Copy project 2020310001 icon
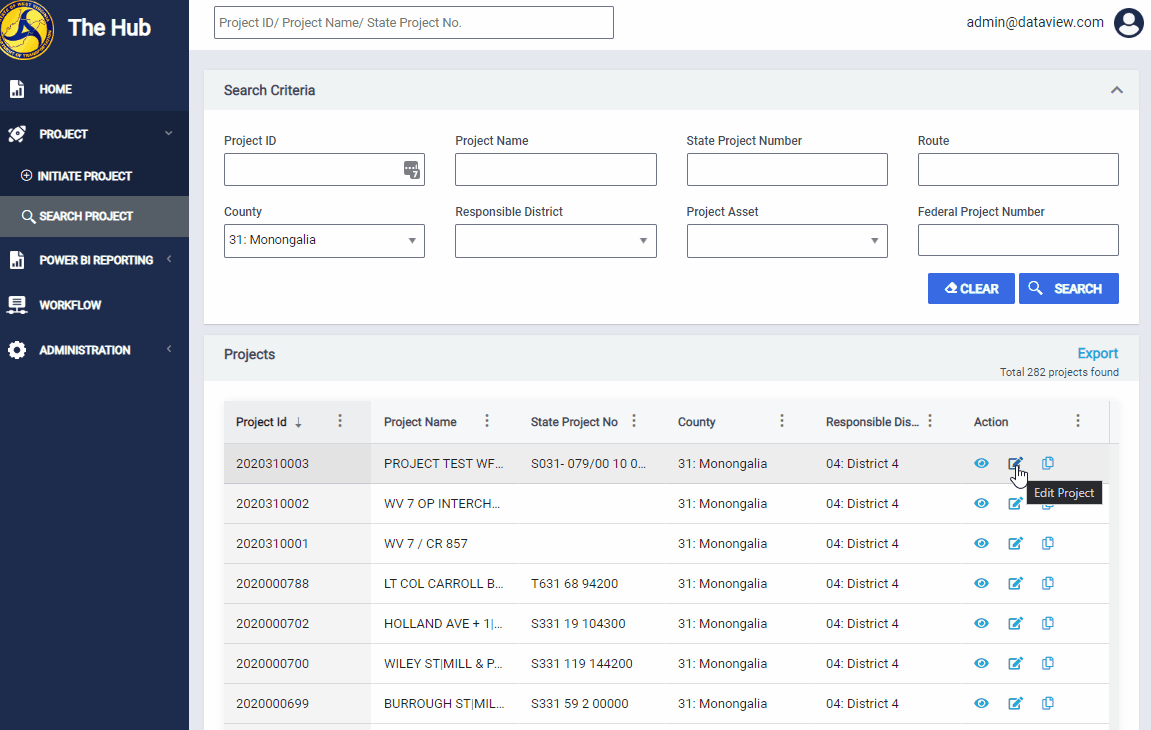Image resolution: width=1151 pixels, height=730 pixels. [x=1048, y=543]
